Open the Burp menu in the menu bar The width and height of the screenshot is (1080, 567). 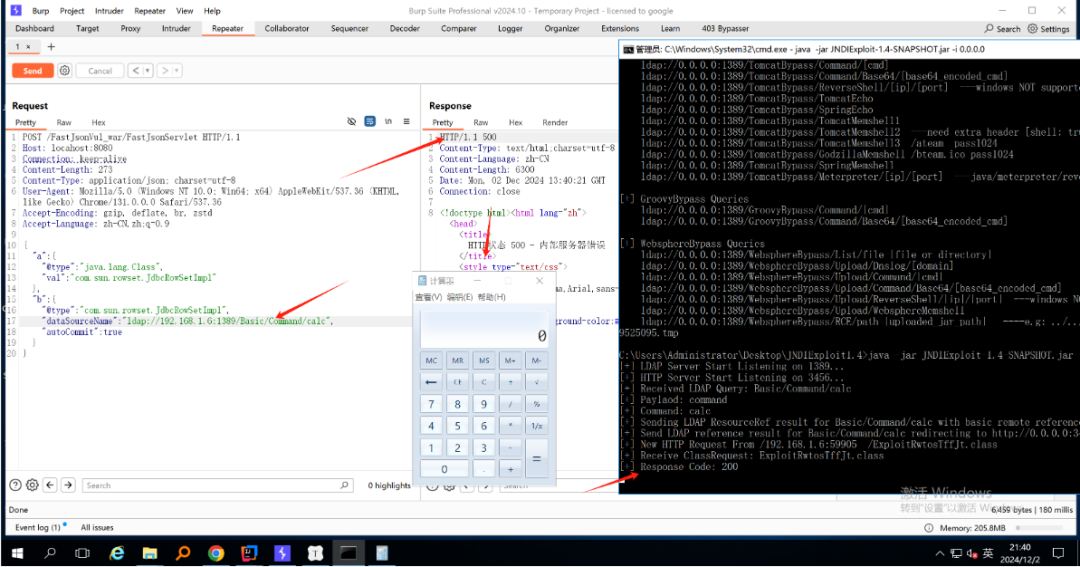pyautogui.click(x=41, y=11)
